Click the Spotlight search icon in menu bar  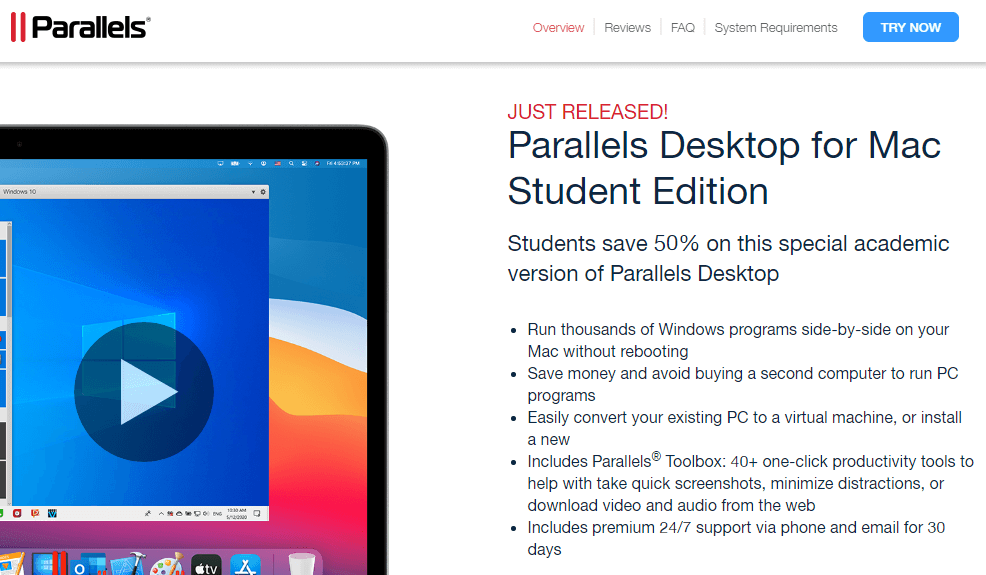click(291, 163)
